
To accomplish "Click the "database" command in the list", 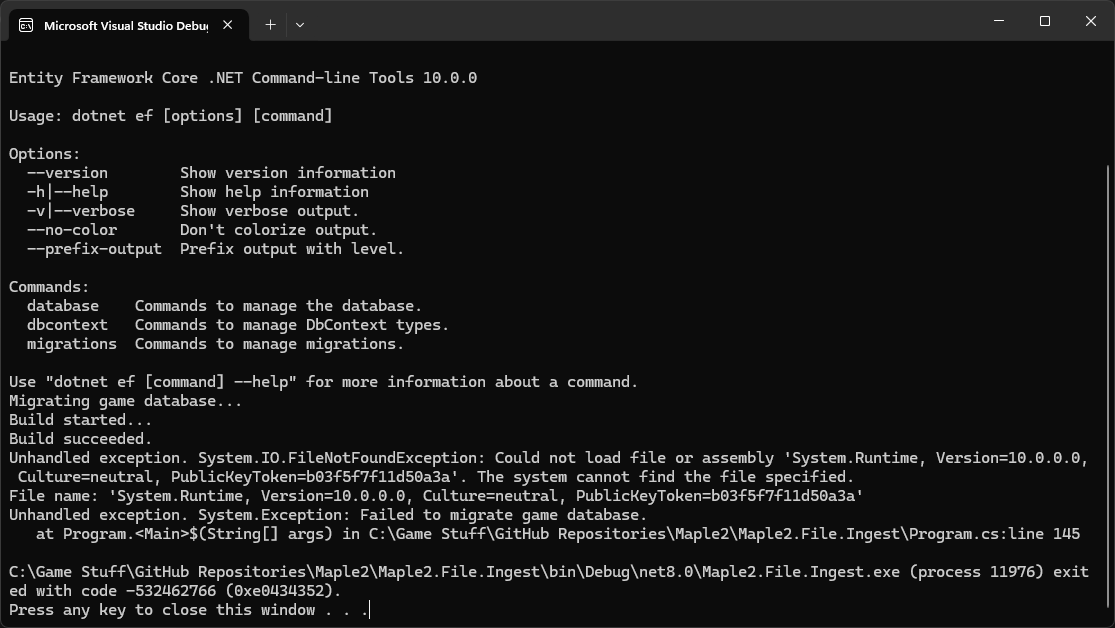I will pyautogui.click(x=63, y=306).
